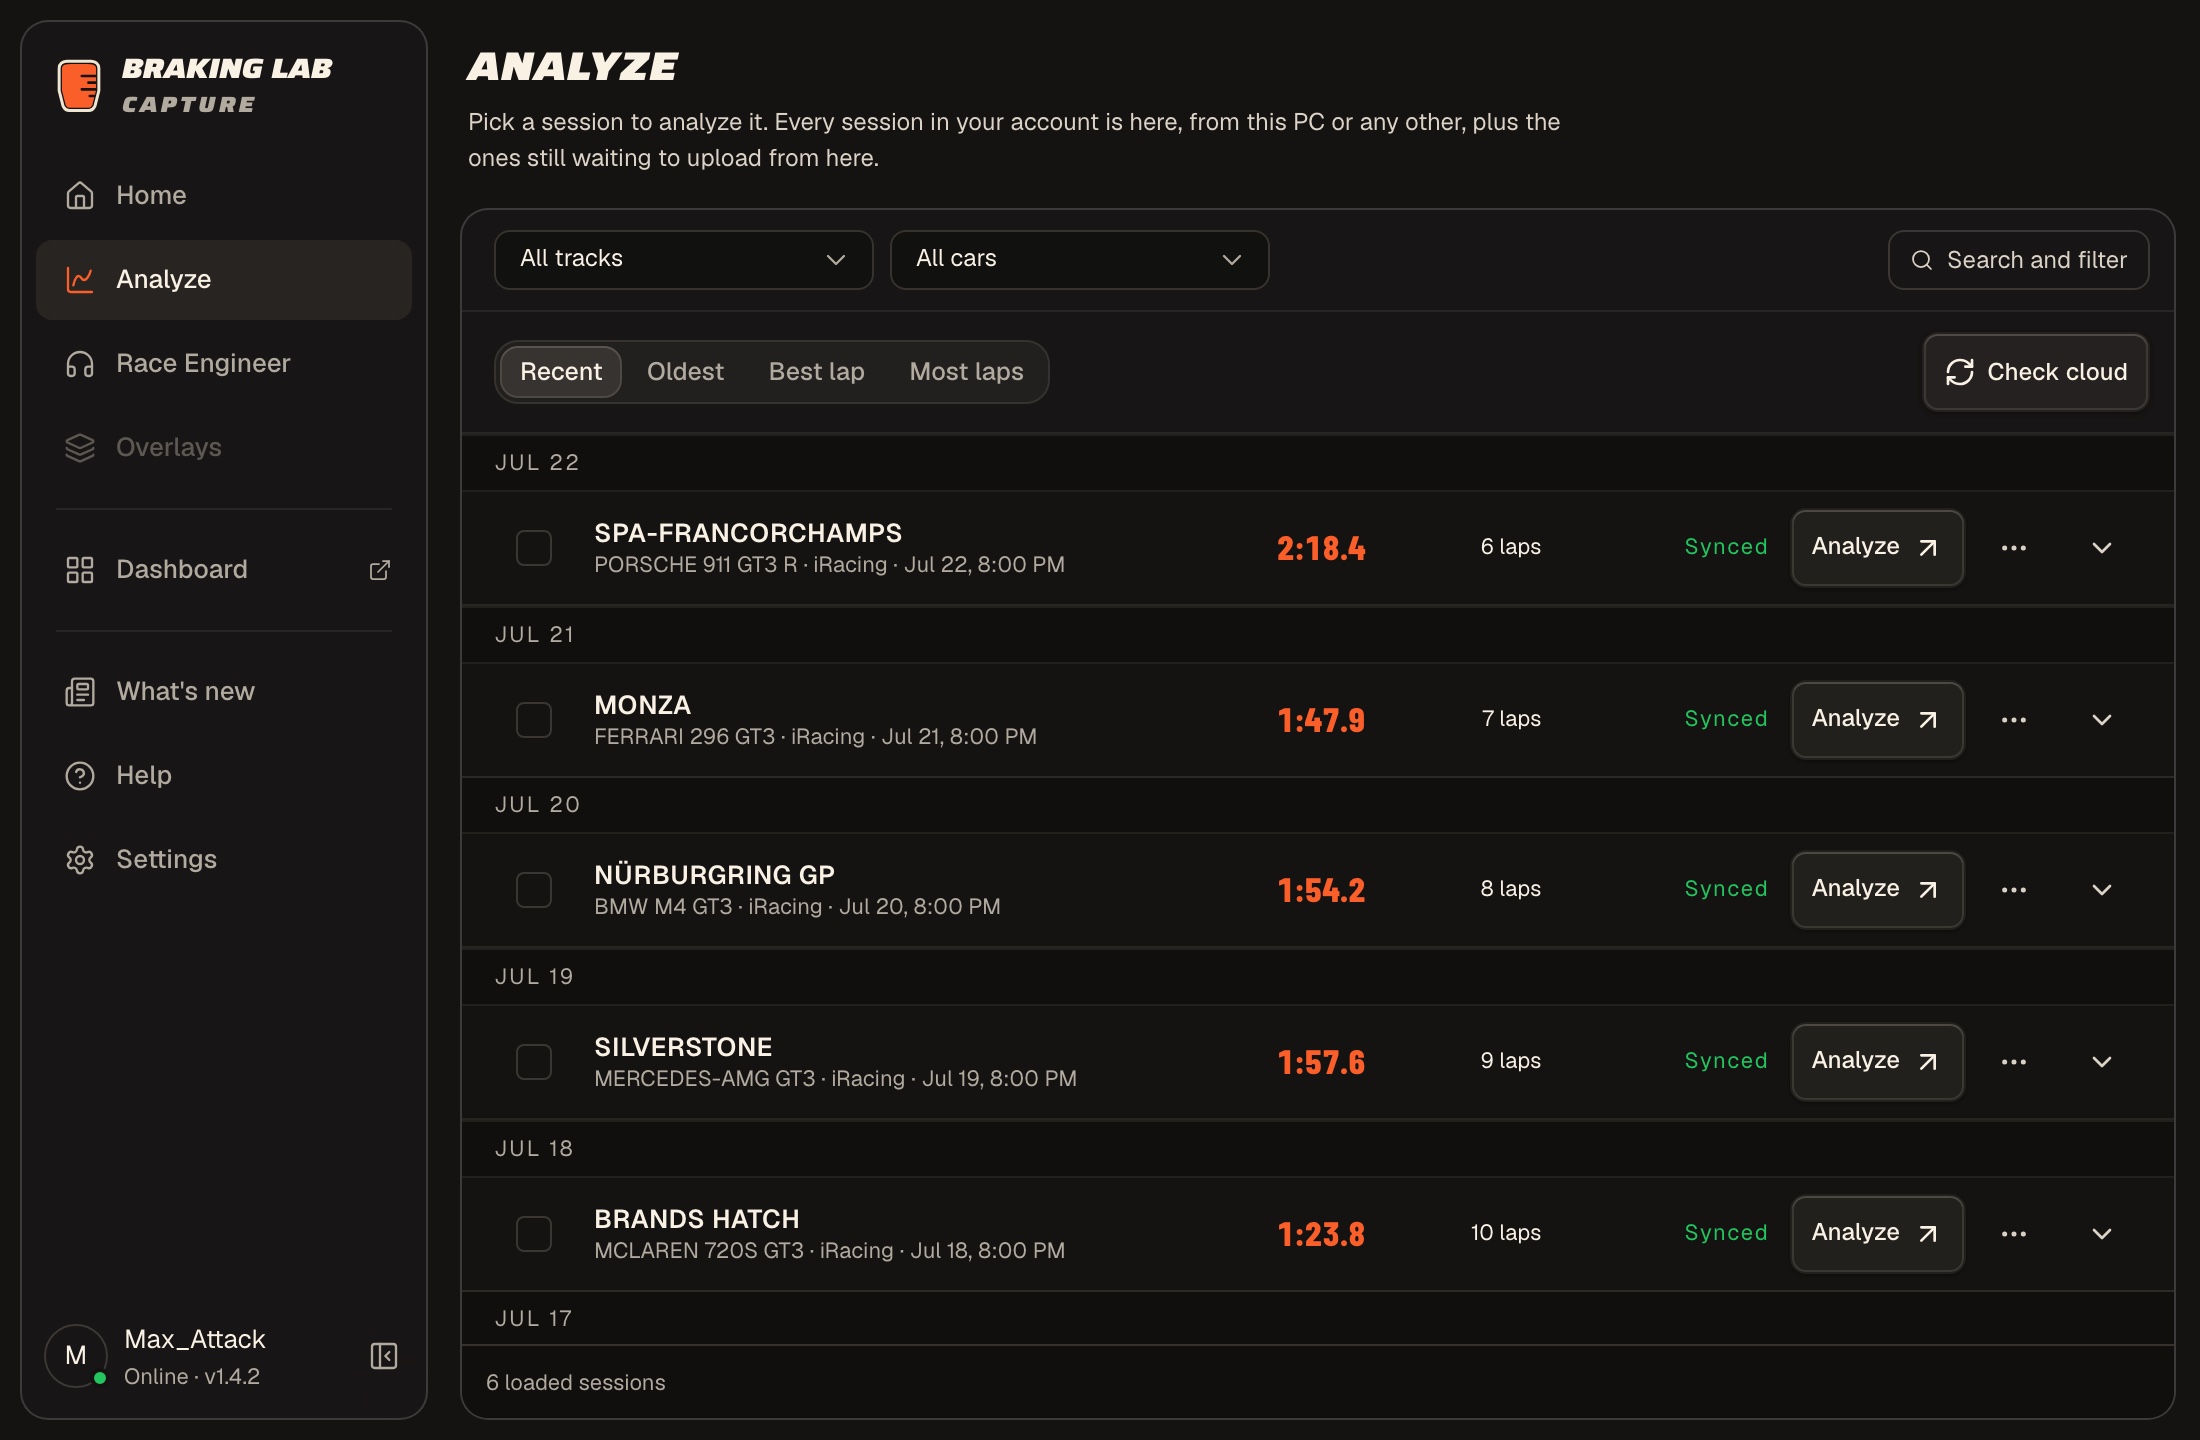2200x1440 pixels.
Task: Click the Help question mark icon
Action: click(80, 775)
